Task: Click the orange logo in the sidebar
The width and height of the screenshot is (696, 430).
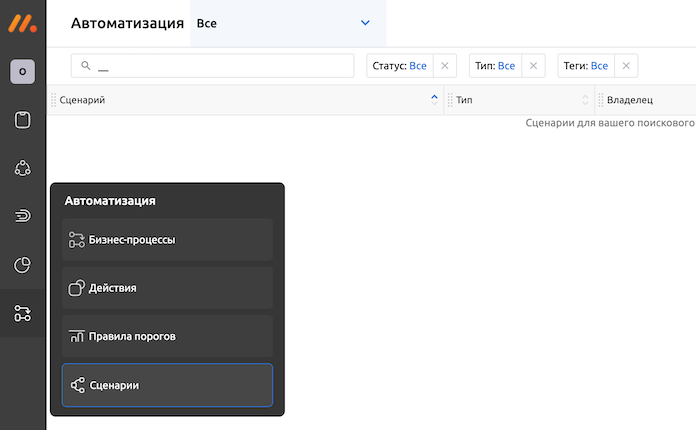Action: pyautogui.click(x=22, y=23)
